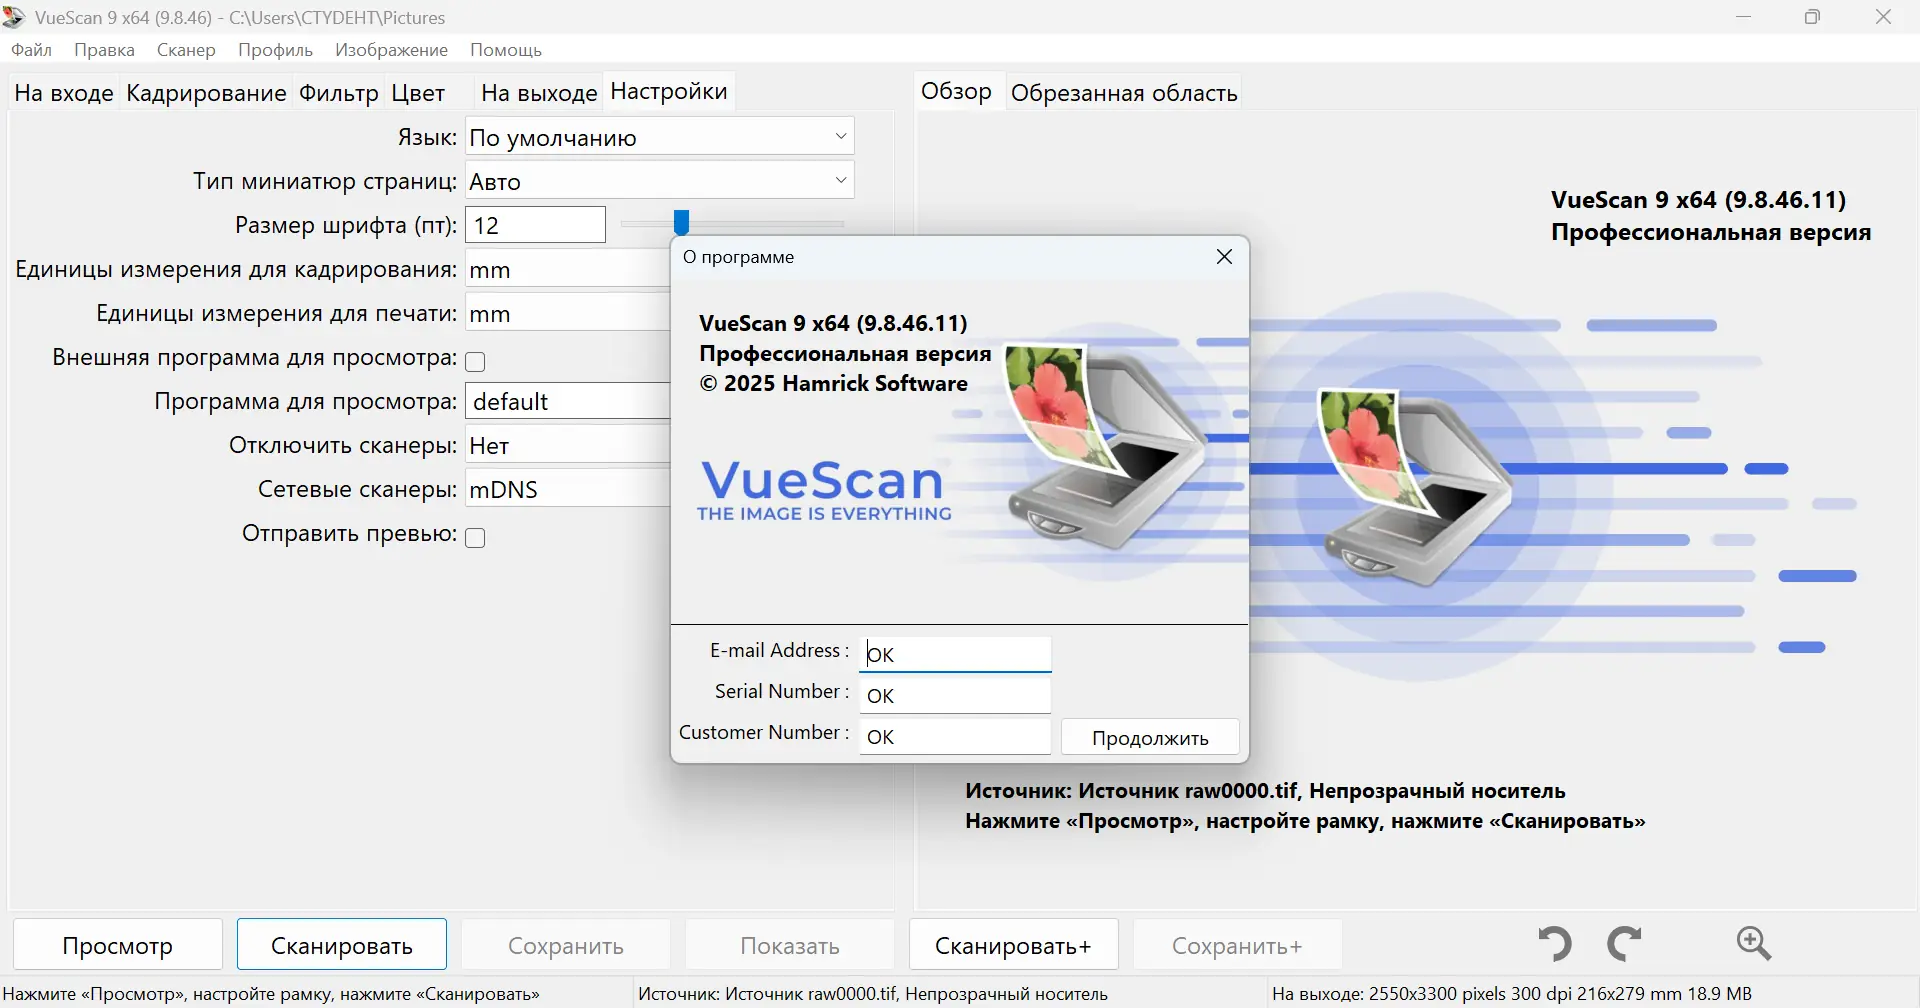Click the Serial Number input field

tap(952, 694)
